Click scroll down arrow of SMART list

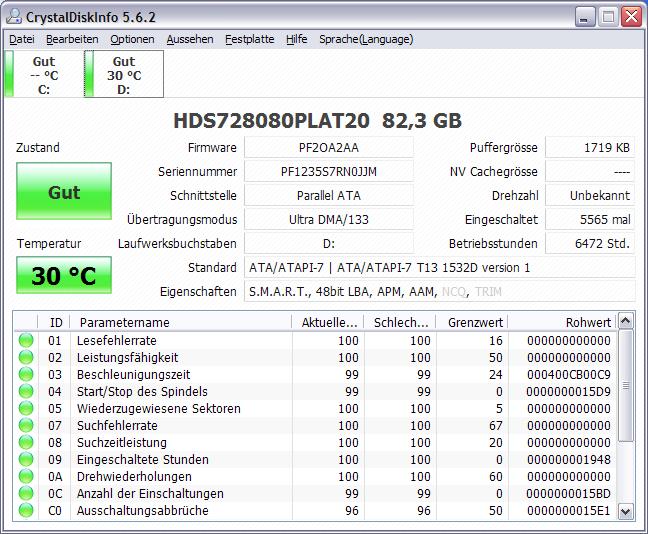[625, 512]
